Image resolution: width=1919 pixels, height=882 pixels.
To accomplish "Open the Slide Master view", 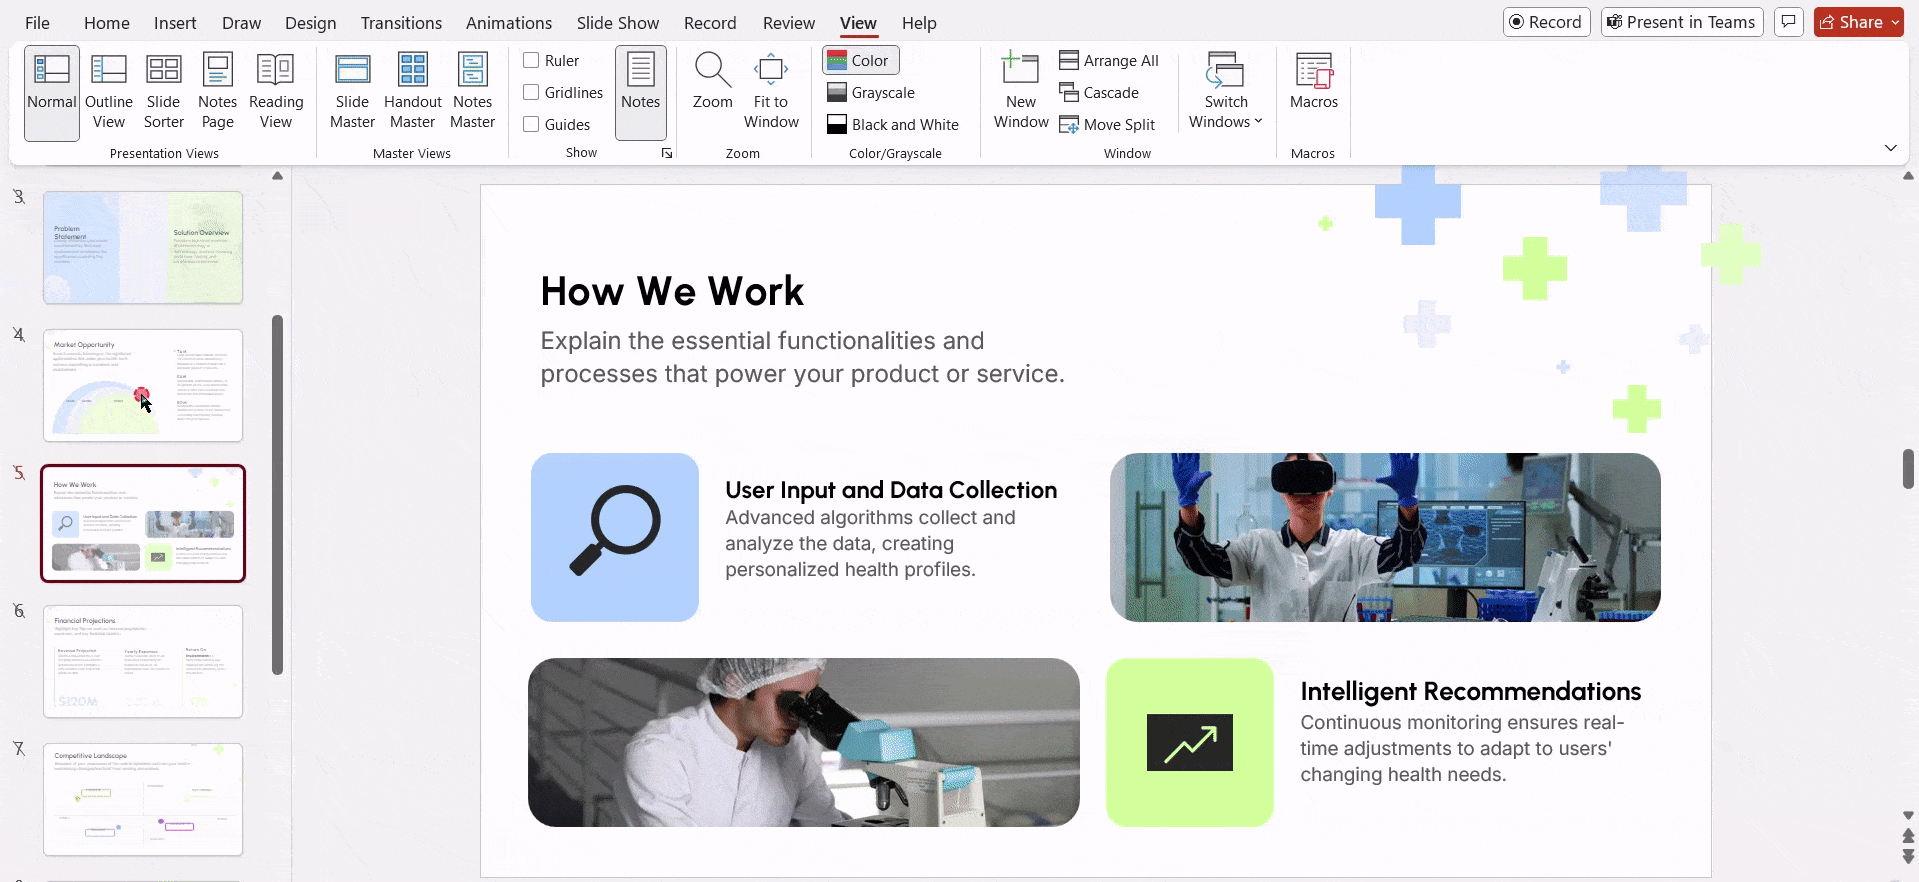I will (352, 92).
